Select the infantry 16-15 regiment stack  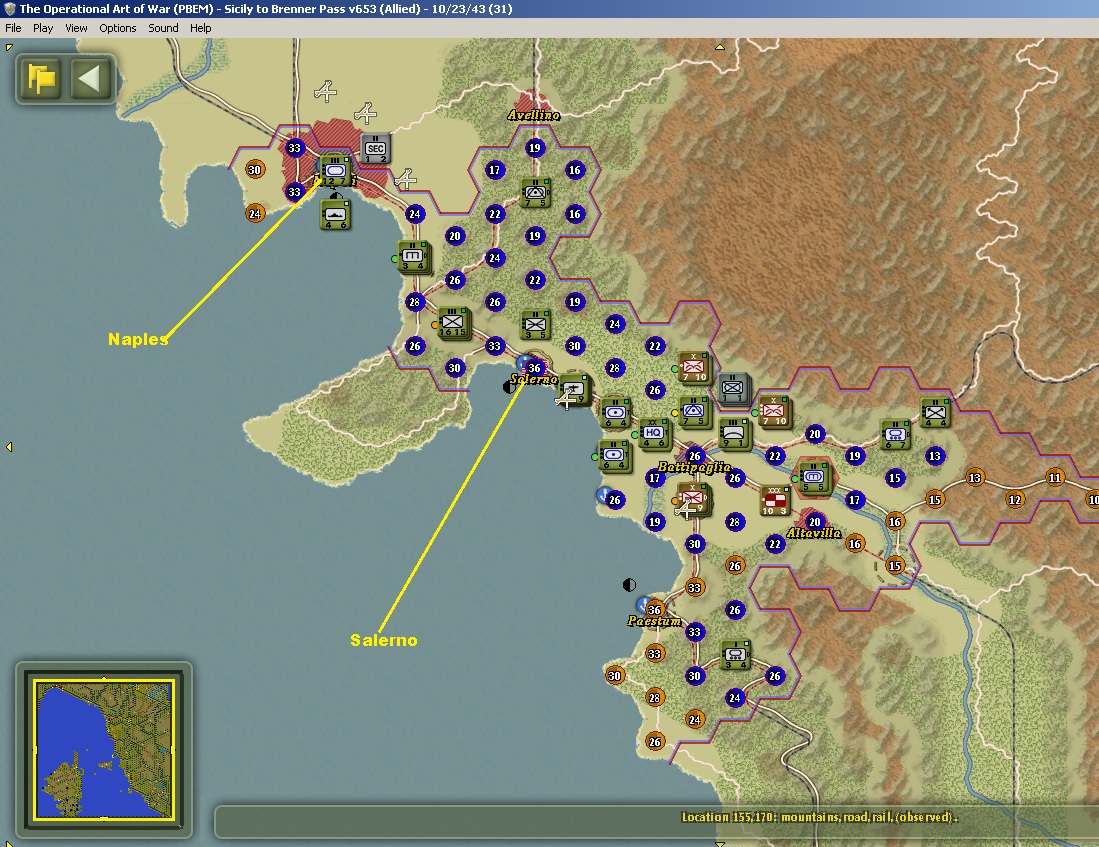tap(453, 323)
